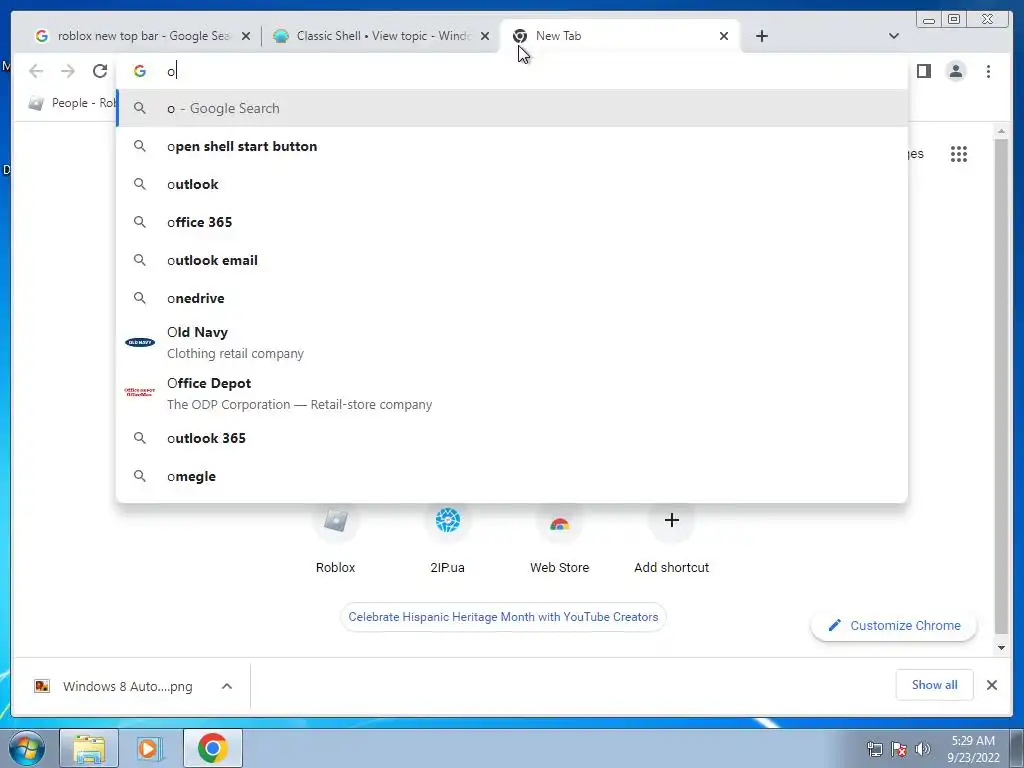Click the back navigation arrow
Image resolution: width=1024 pixels, height=768 pixels.
point(36,71)
